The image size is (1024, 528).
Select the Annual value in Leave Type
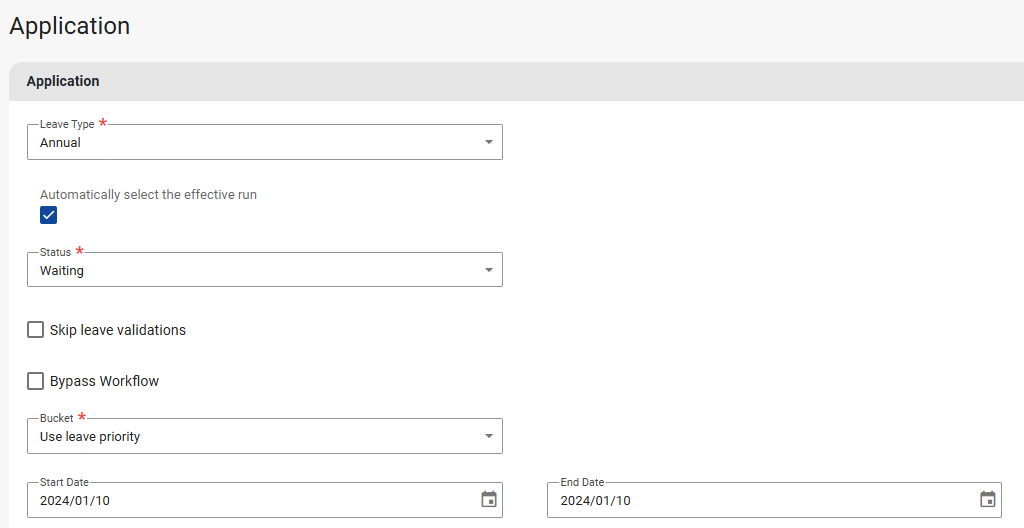[x=61, y=143]
